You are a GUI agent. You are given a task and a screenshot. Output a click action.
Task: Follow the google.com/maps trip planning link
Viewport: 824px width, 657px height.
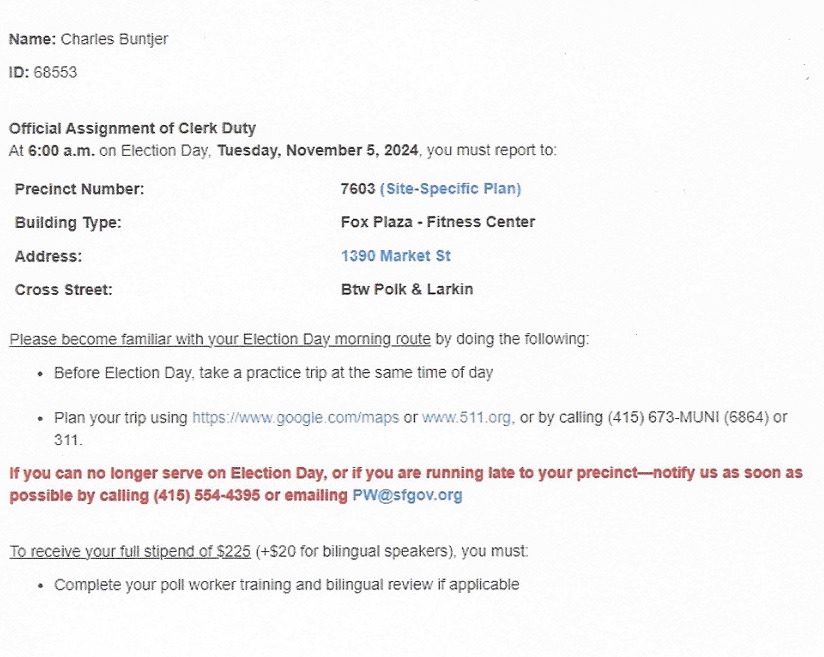[295, 418]
